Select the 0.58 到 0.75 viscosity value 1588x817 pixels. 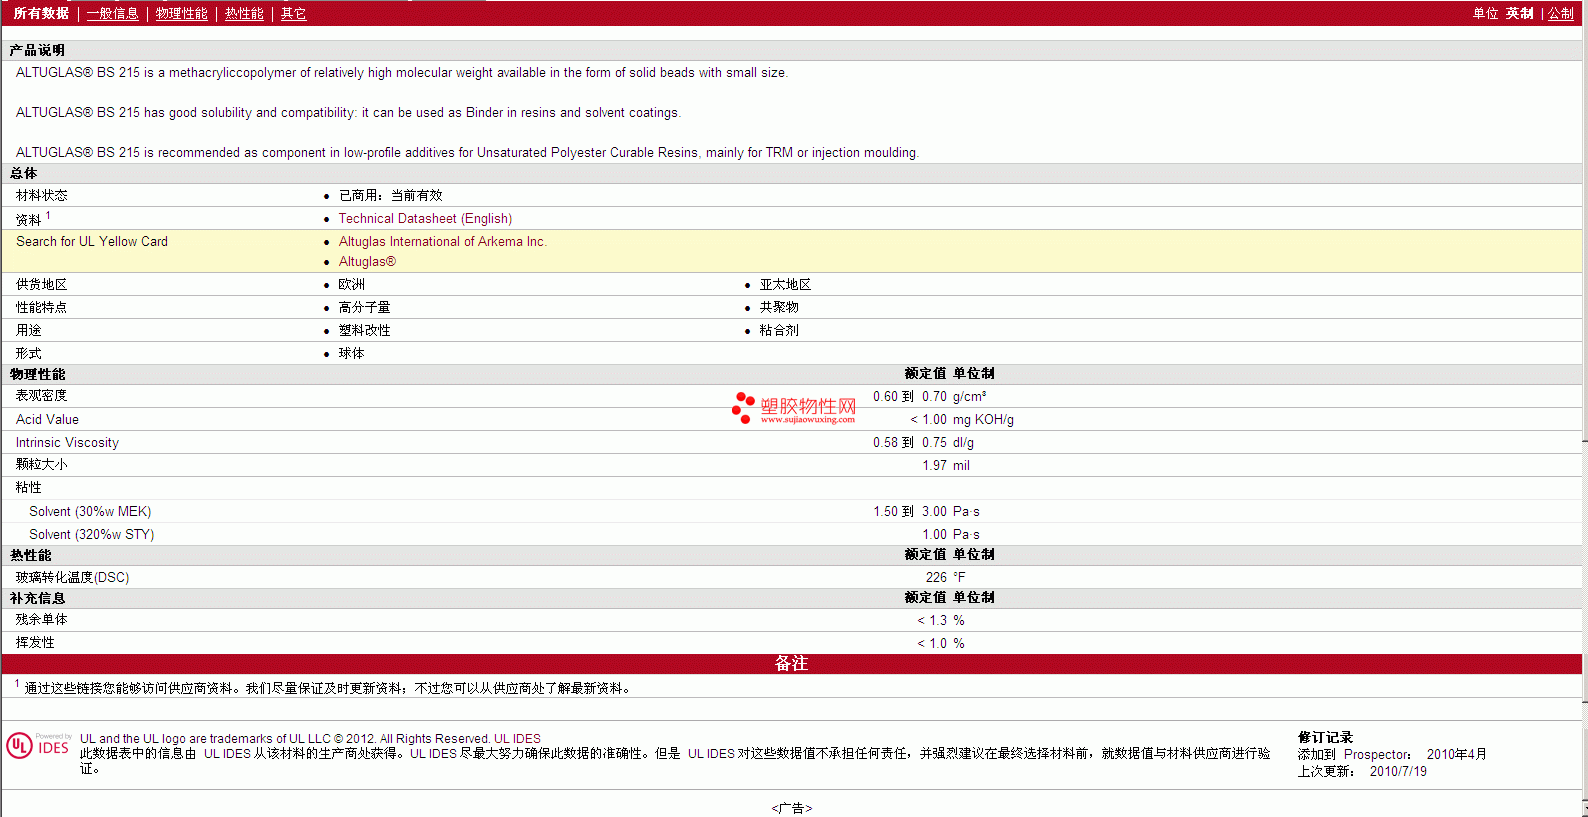pos(910,442)
